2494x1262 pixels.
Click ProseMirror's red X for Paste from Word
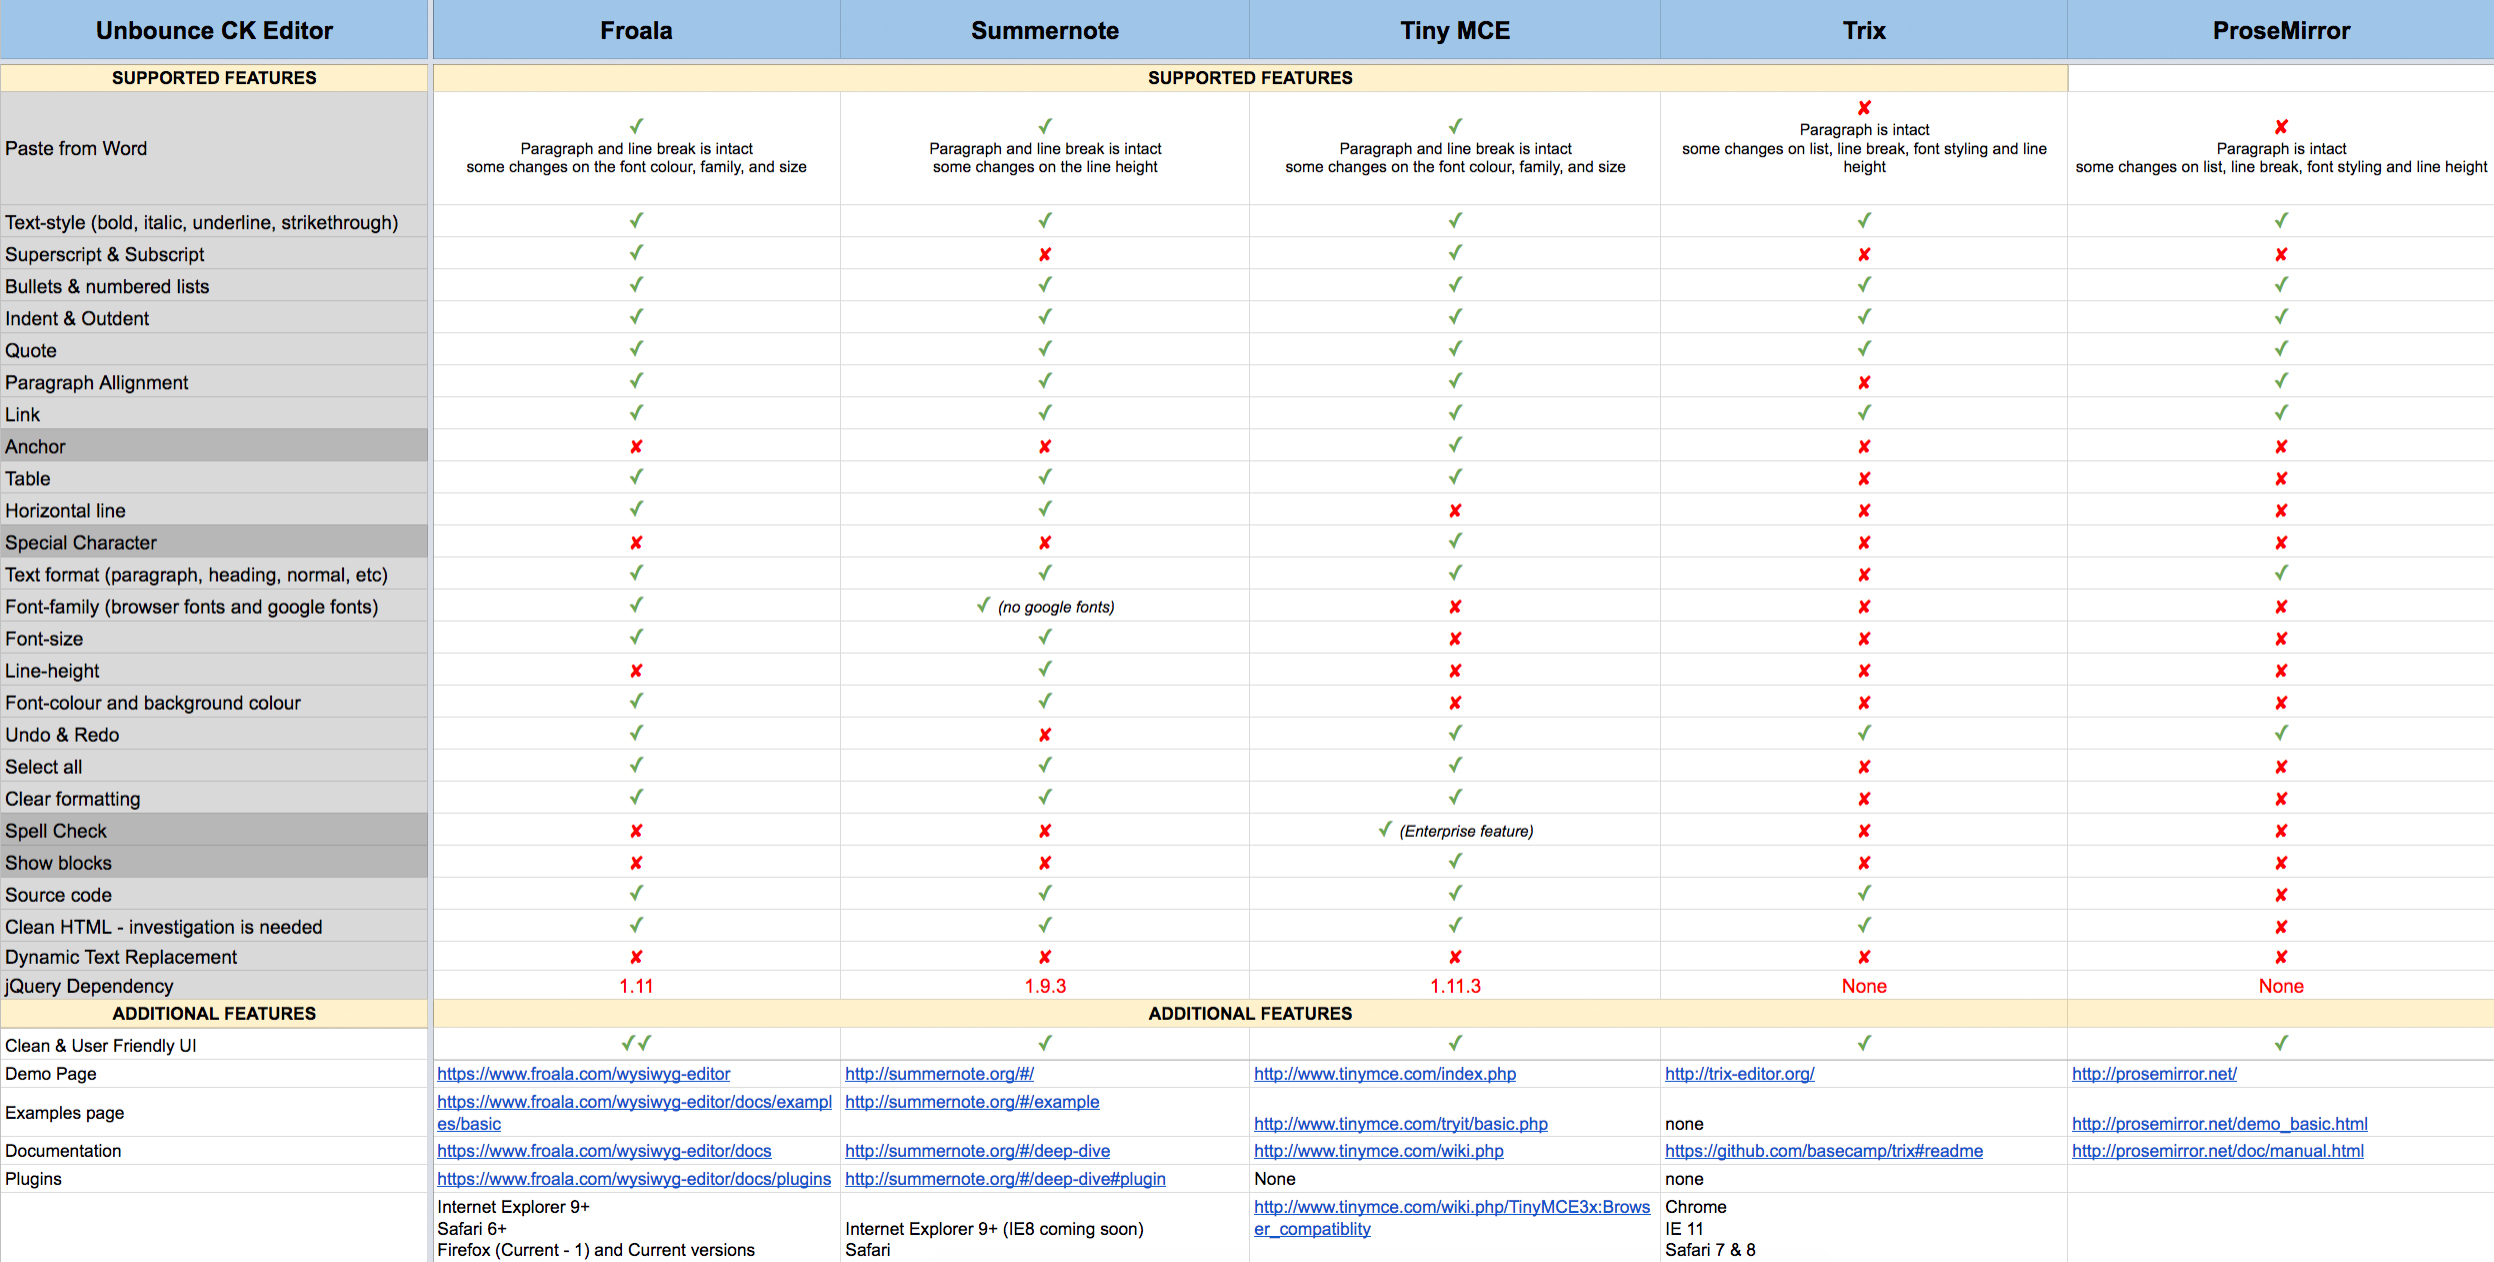[x=2281, y=127]
